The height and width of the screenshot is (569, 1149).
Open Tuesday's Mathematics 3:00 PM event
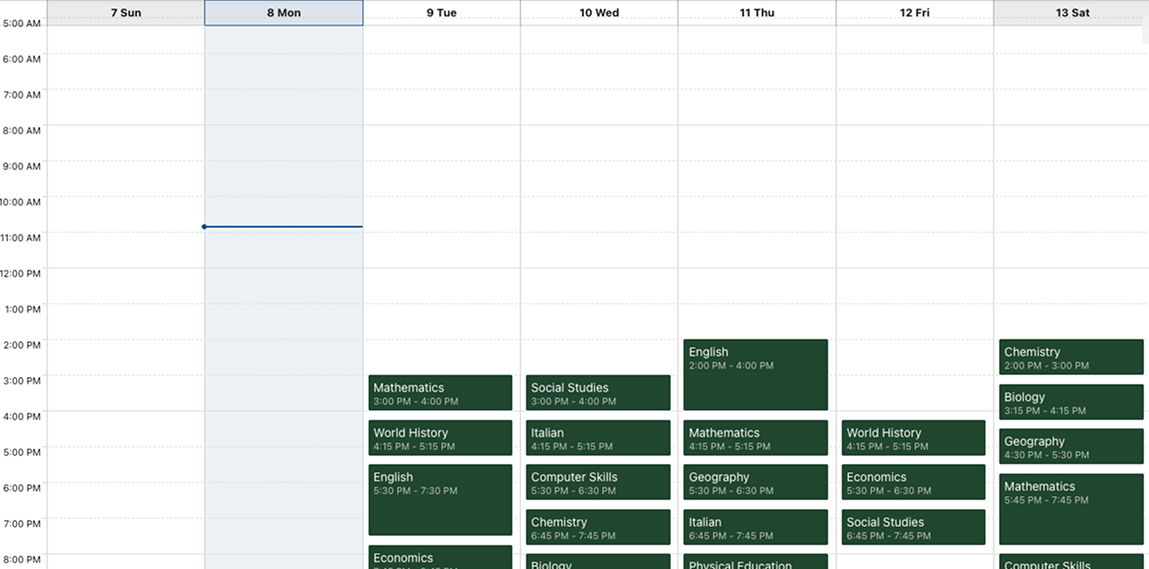(440, 393)
